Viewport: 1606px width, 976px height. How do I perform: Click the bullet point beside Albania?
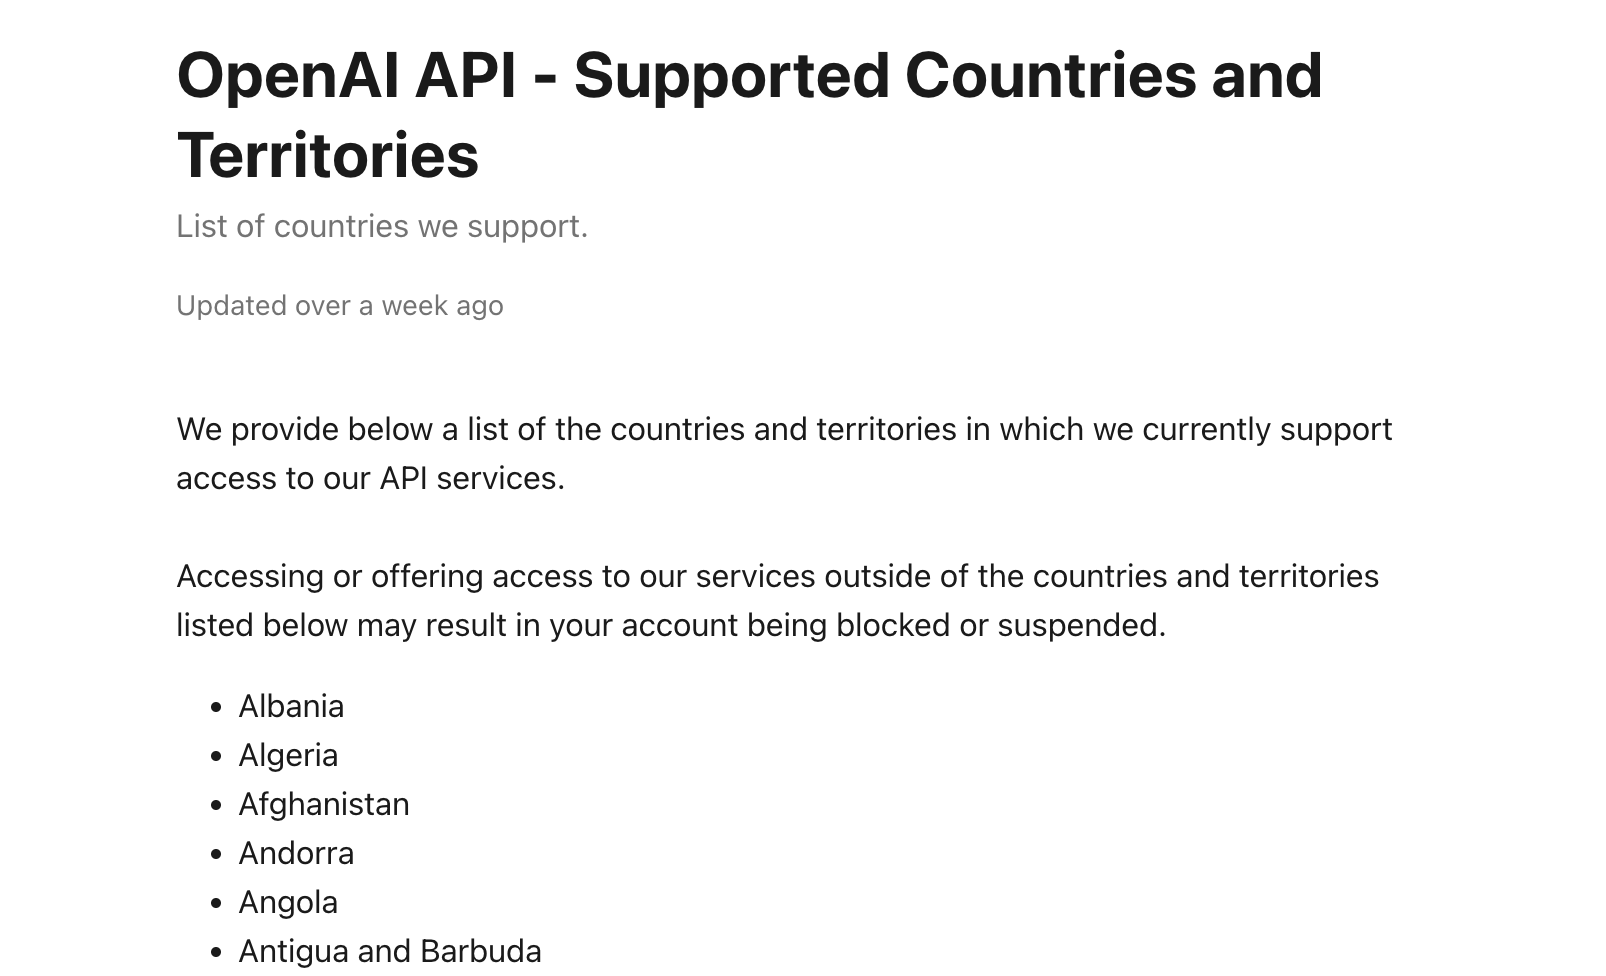[216, 707]
